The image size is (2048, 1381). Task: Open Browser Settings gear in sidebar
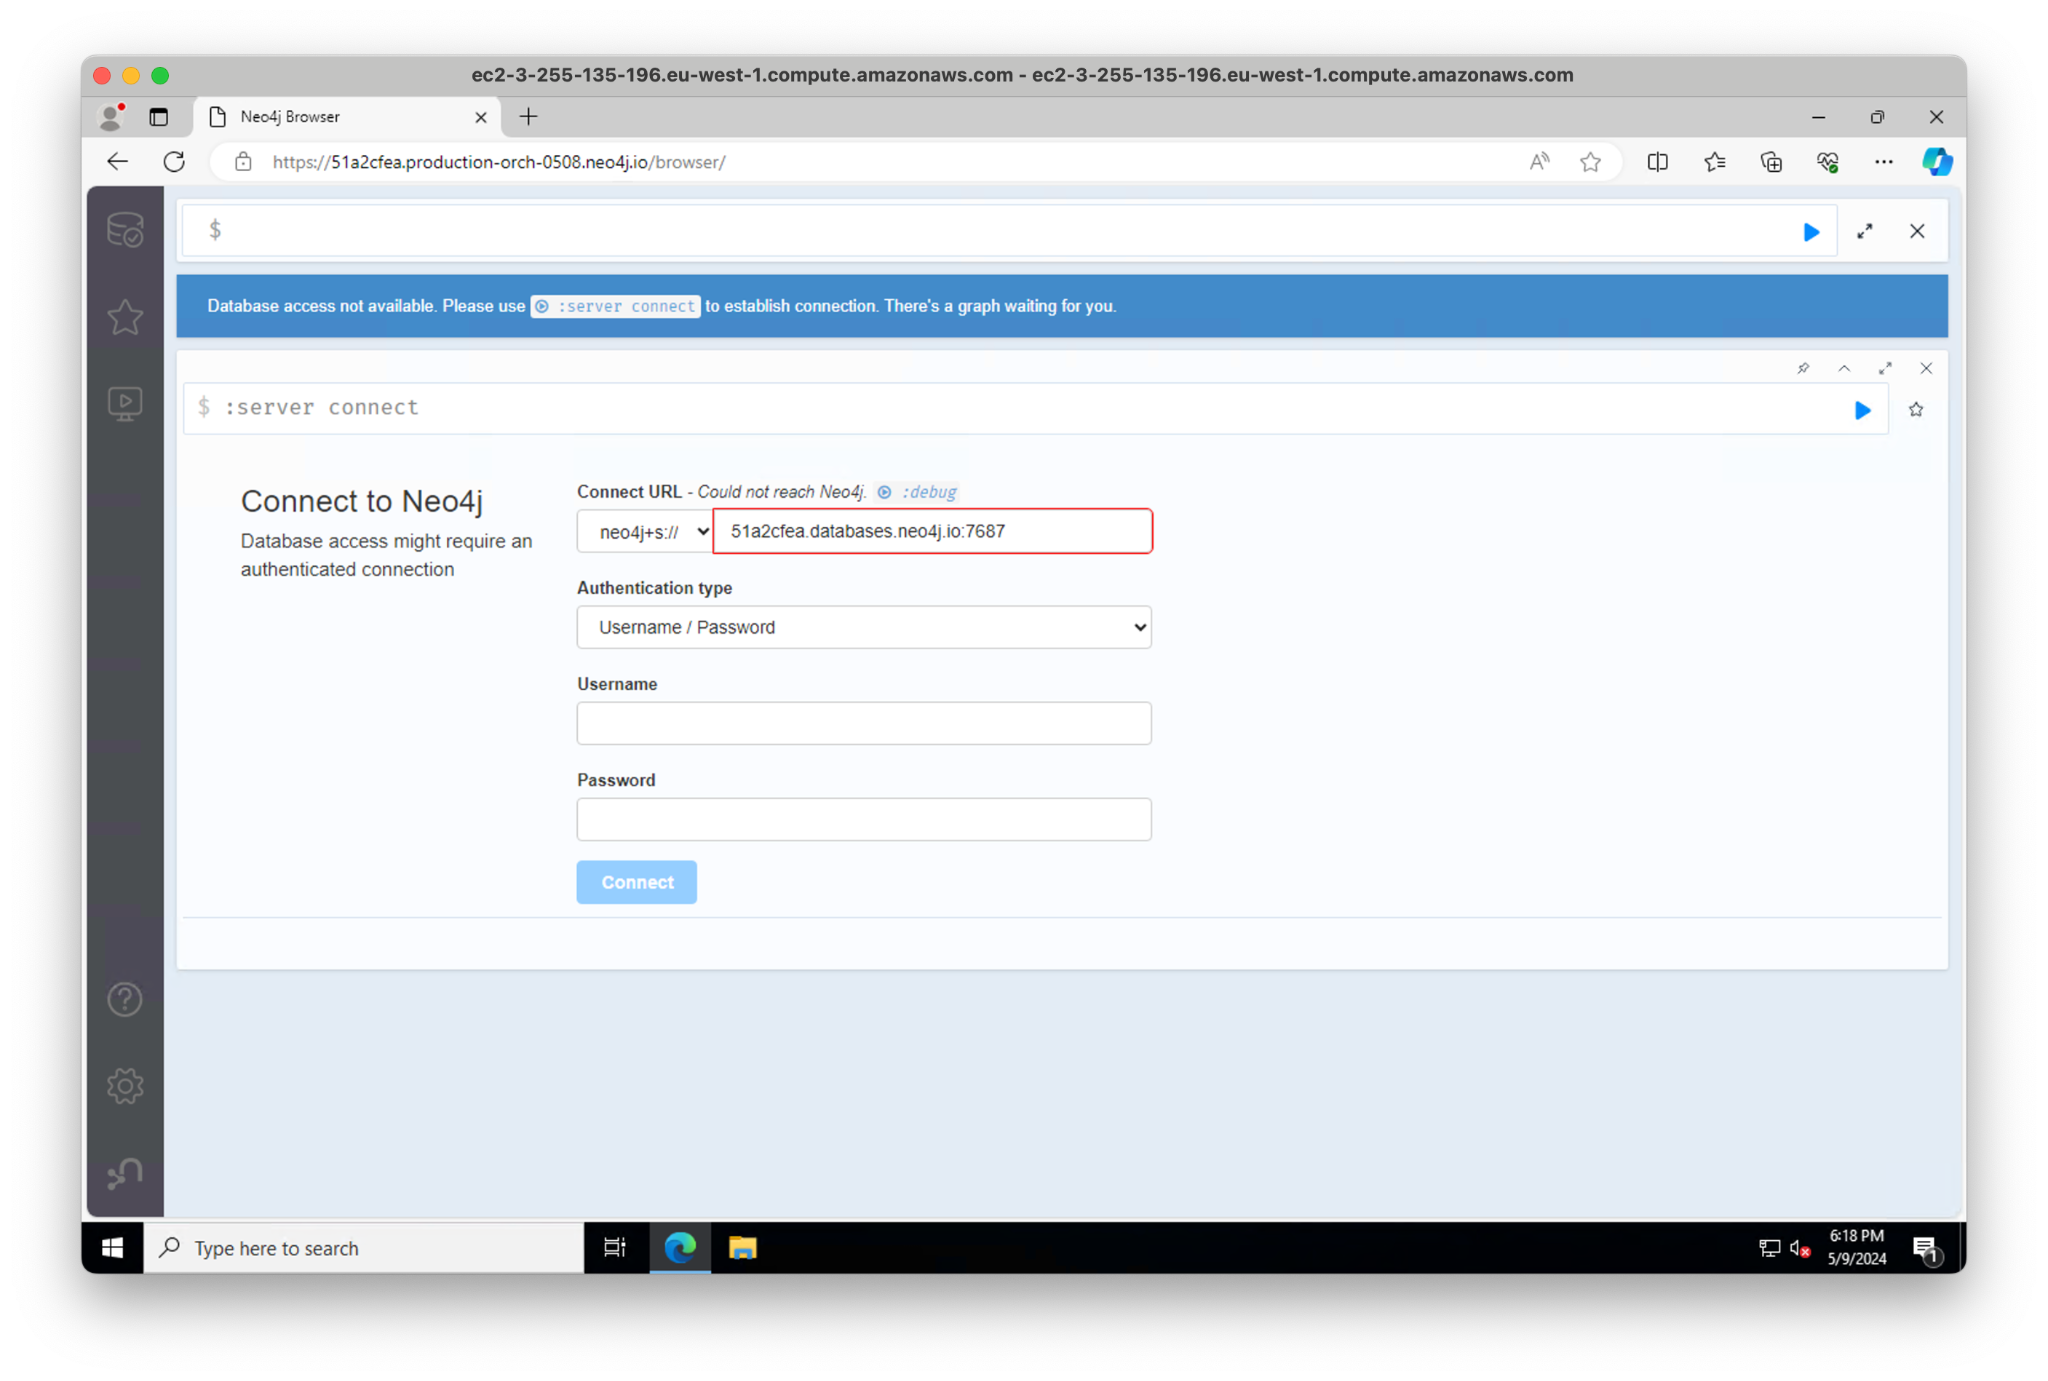click(125, 1086)
